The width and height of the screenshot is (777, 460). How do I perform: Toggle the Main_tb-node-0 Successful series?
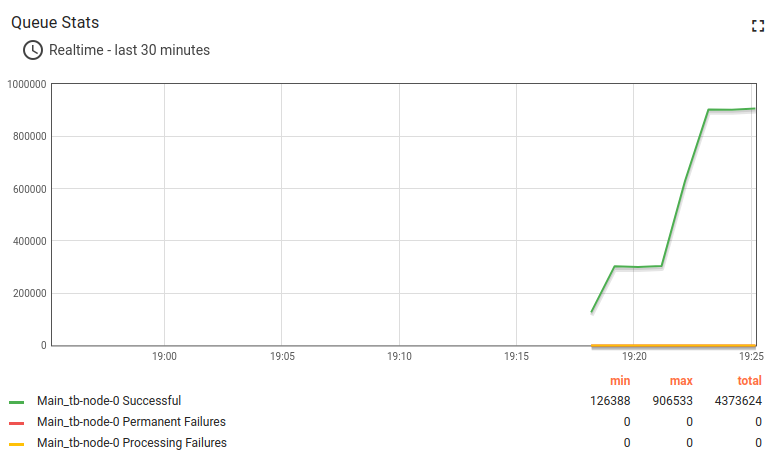[109, 401]
